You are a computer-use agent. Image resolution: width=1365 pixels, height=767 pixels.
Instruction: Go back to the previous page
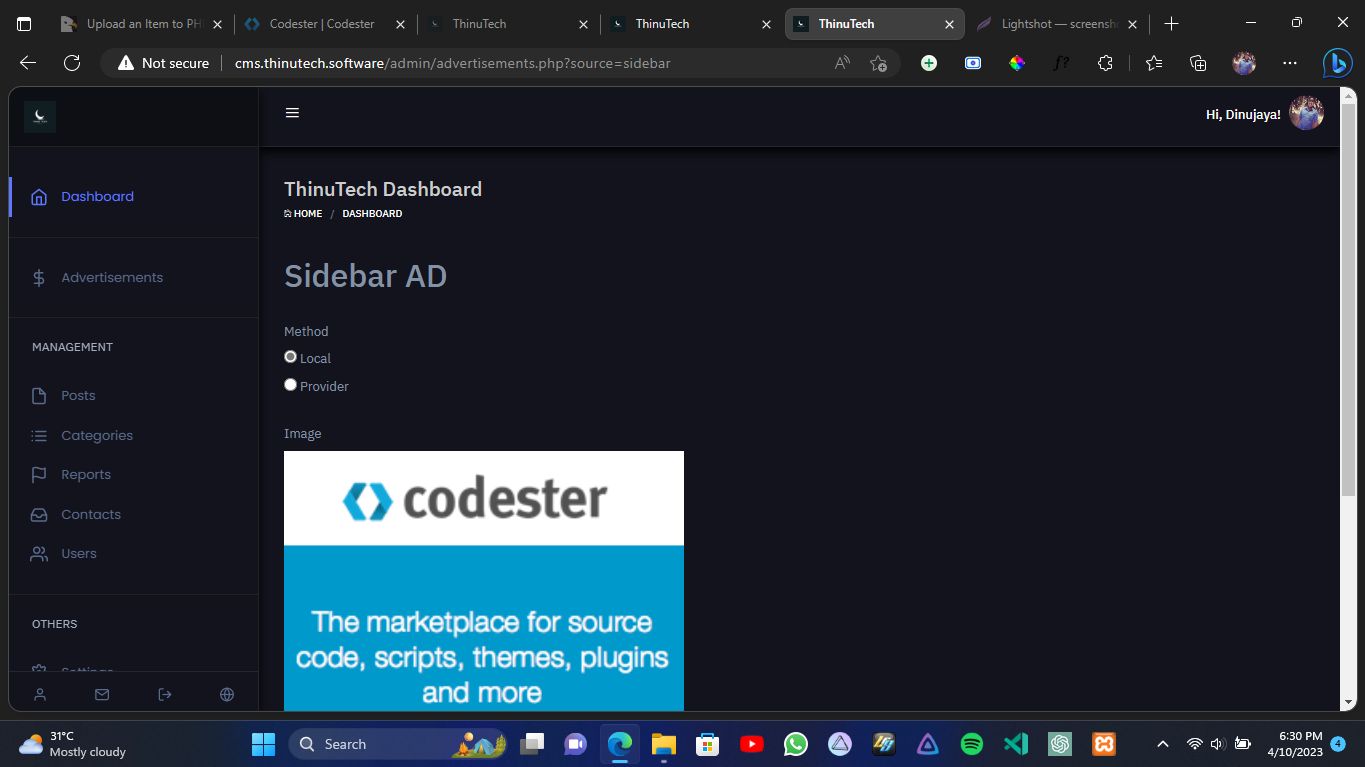click(28, 63)
